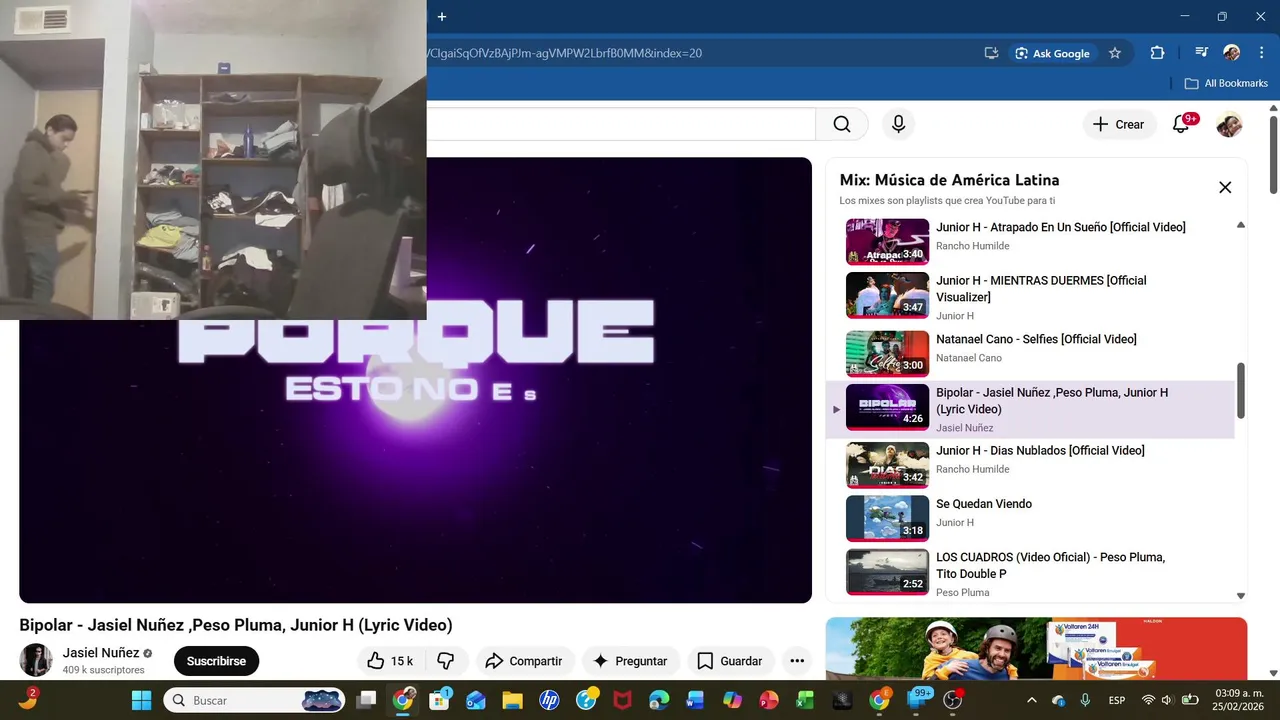
Task: Click the Bipolar video title text
Action: (236, 625)
